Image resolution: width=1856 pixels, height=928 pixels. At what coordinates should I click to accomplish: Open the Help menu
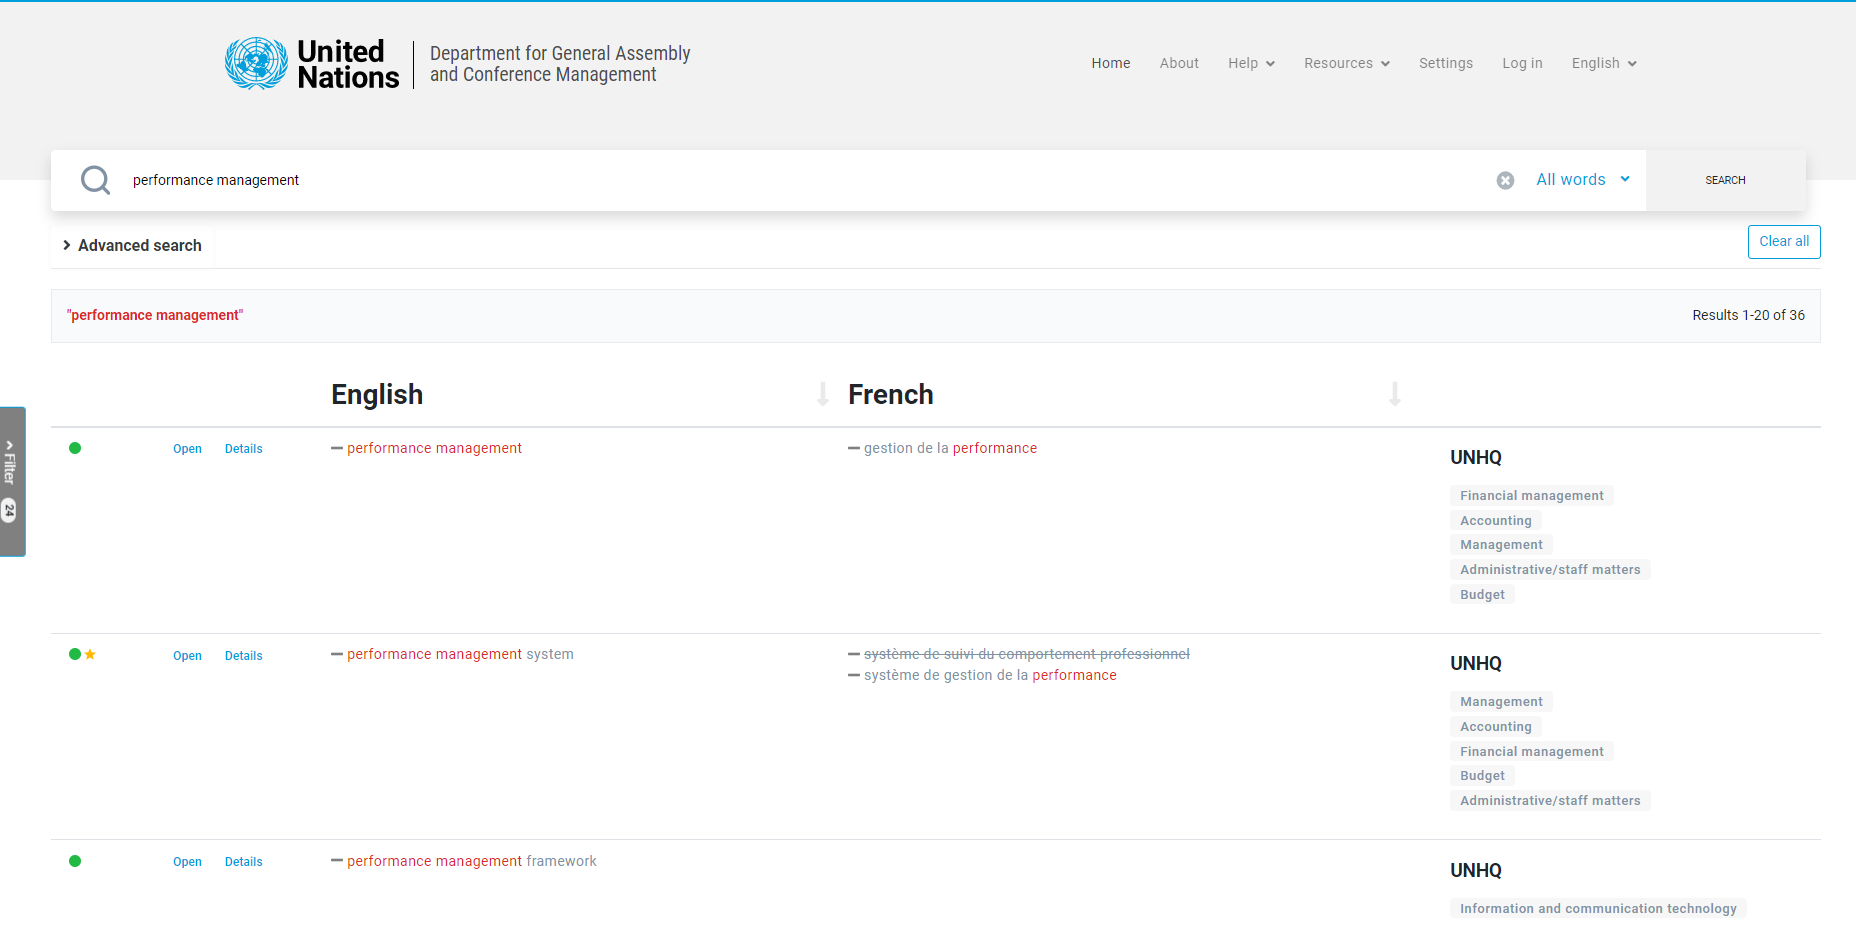(x=1251, y=63)
